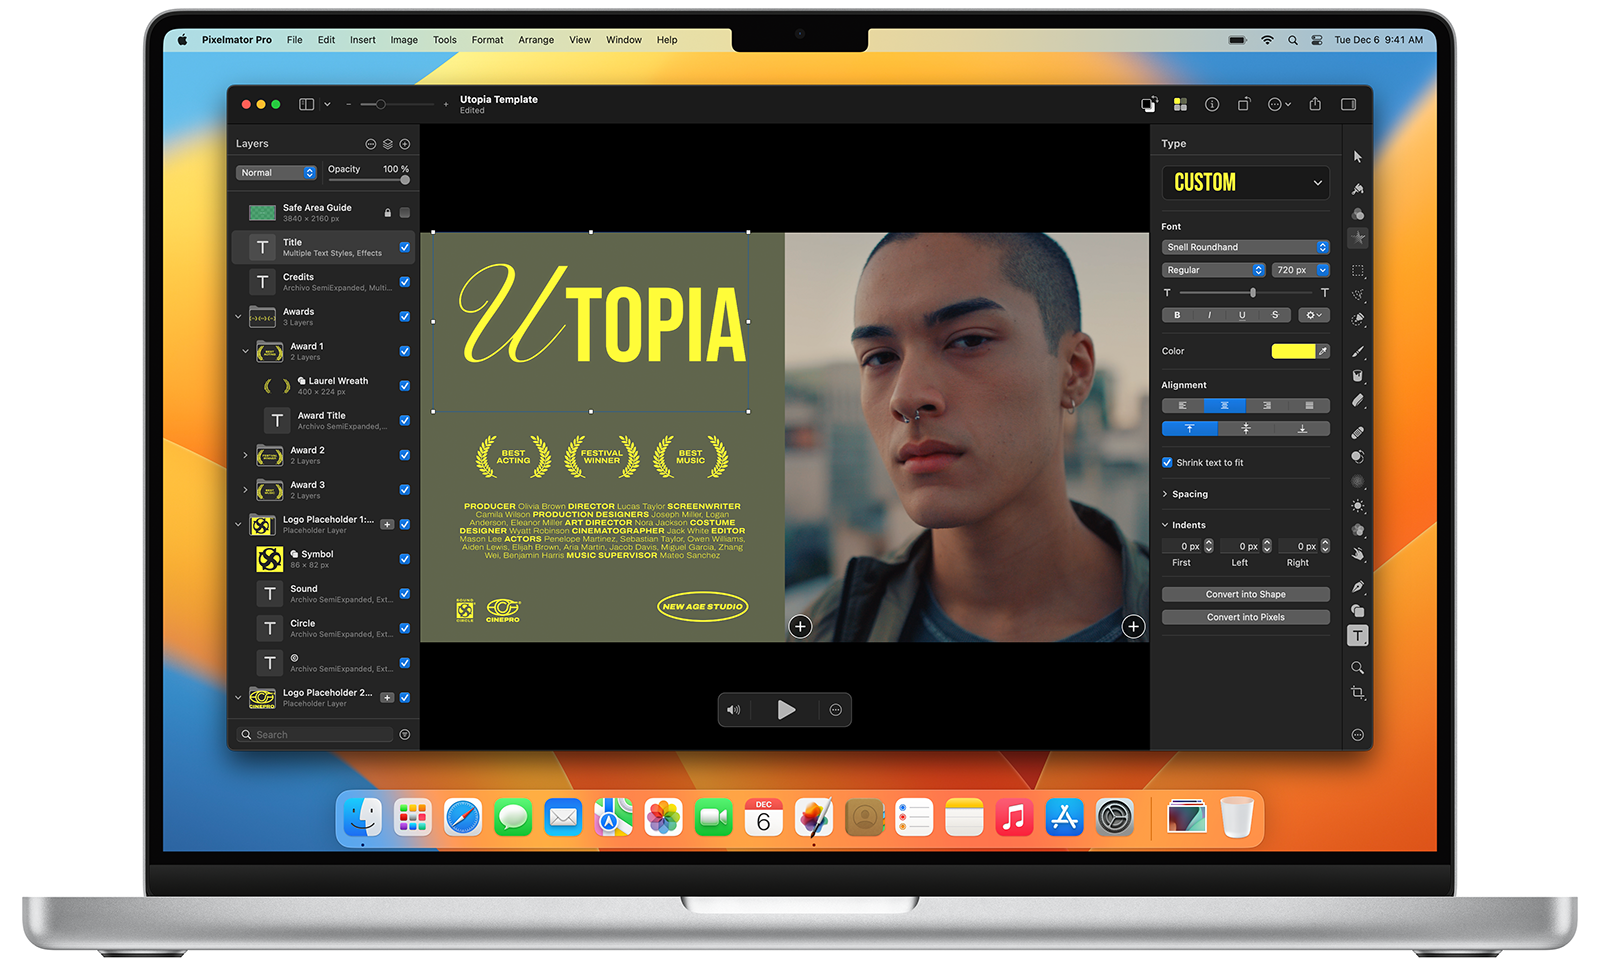Click Convert into Shape button

1246,594
